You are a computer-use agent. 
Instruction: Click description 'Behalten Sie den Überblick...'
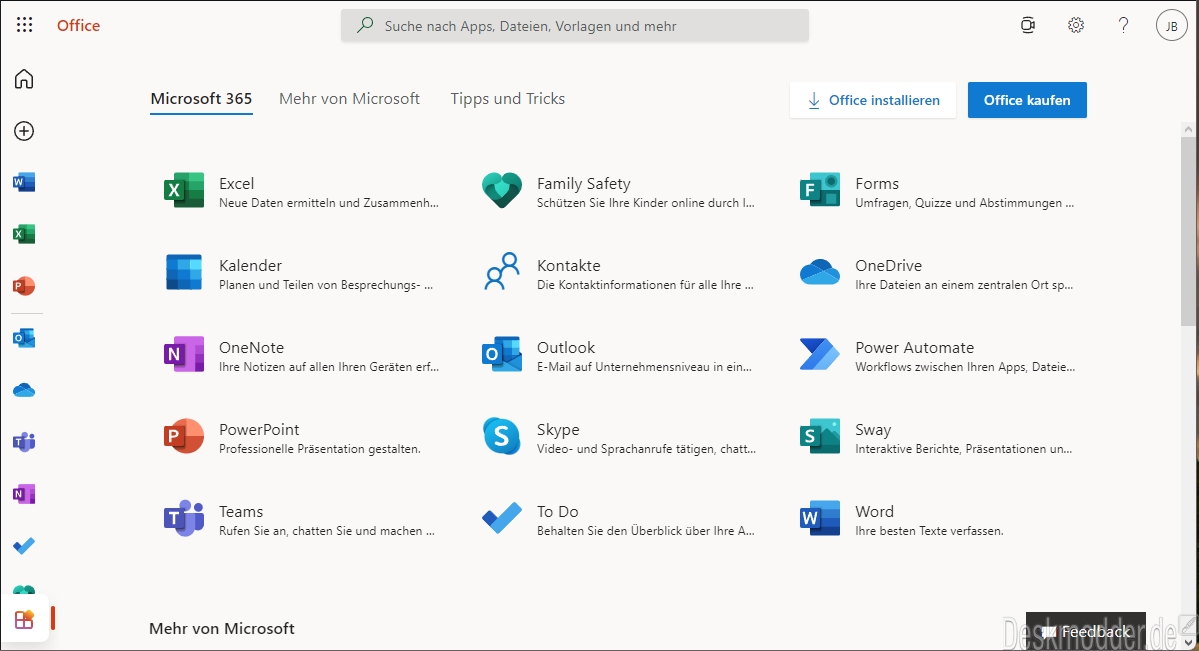click(645, 531)
